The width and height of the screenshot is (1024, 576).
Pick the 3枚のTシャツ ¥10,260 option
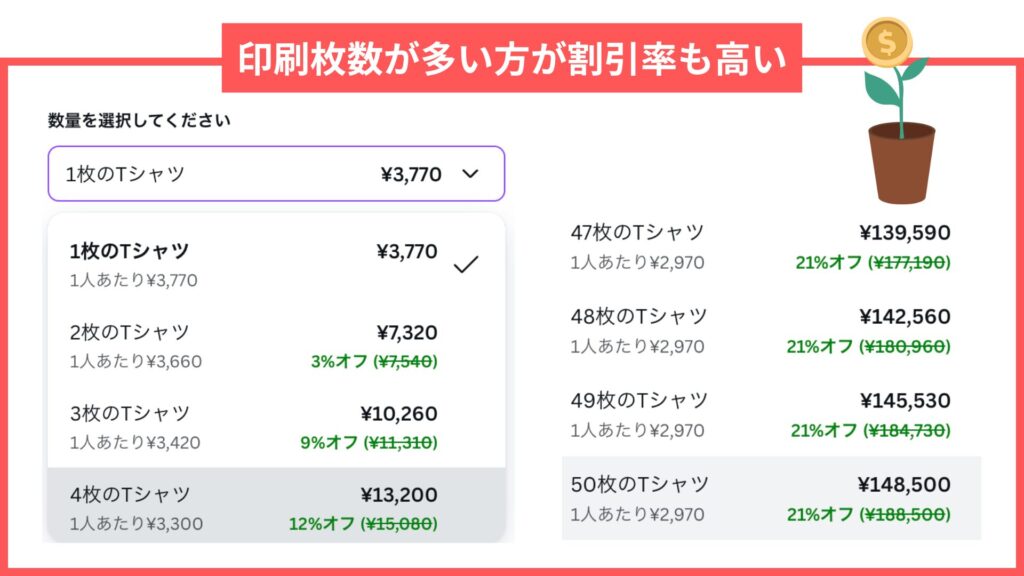coord(276,426)
